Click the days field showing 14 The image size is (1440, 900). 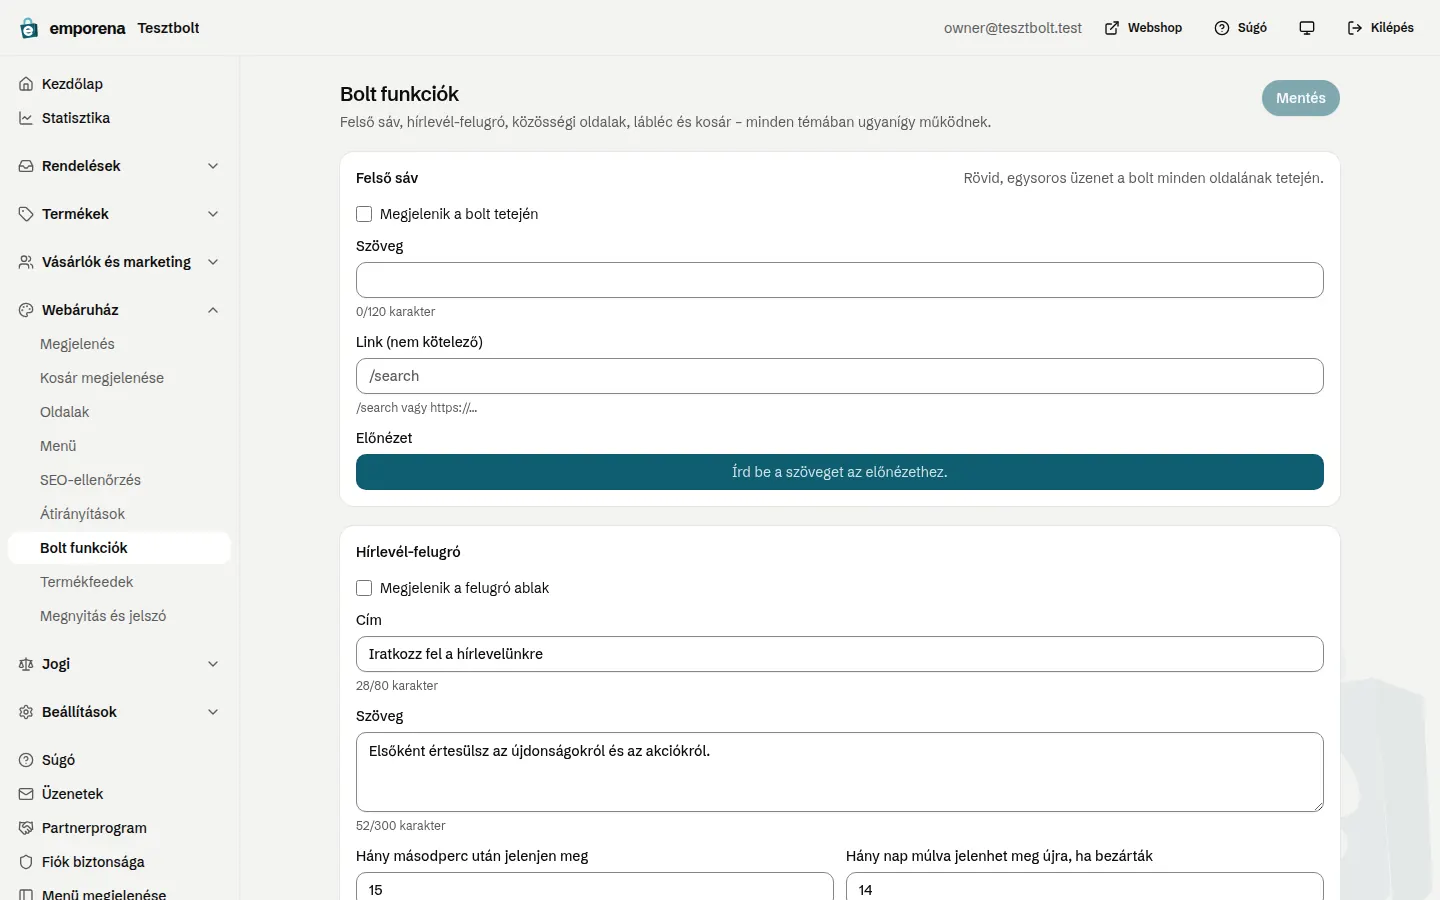(x=1085, y=887)
